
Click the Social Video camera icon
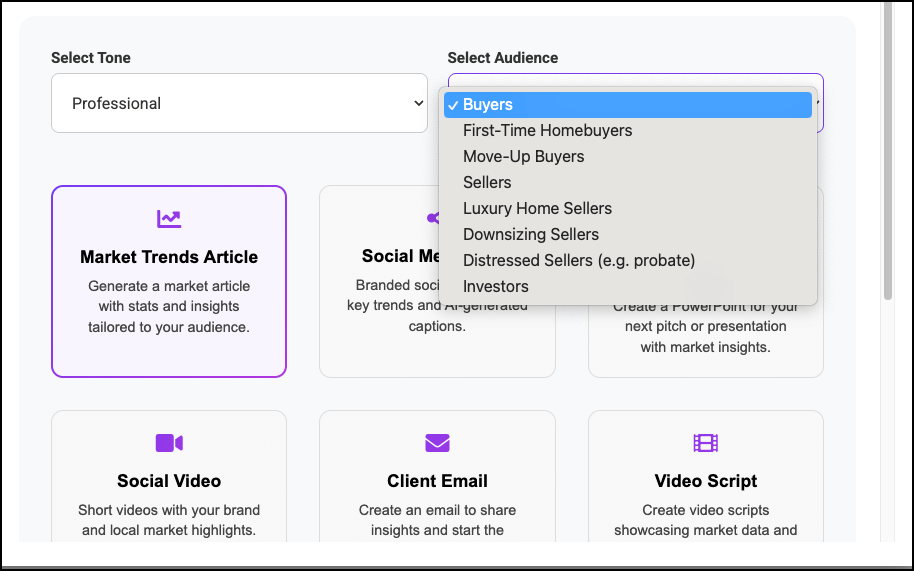(169, 443)
